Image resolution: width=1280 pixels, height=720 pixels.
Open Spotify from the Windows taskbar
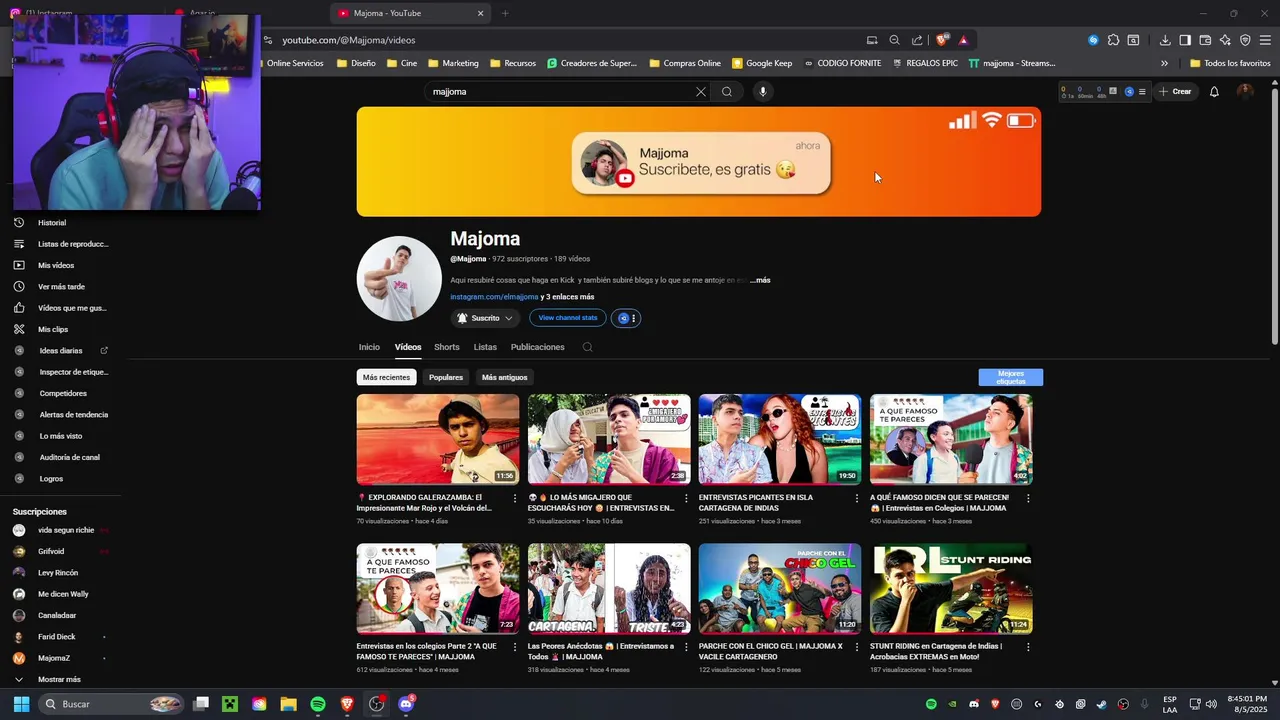[318, 704]
